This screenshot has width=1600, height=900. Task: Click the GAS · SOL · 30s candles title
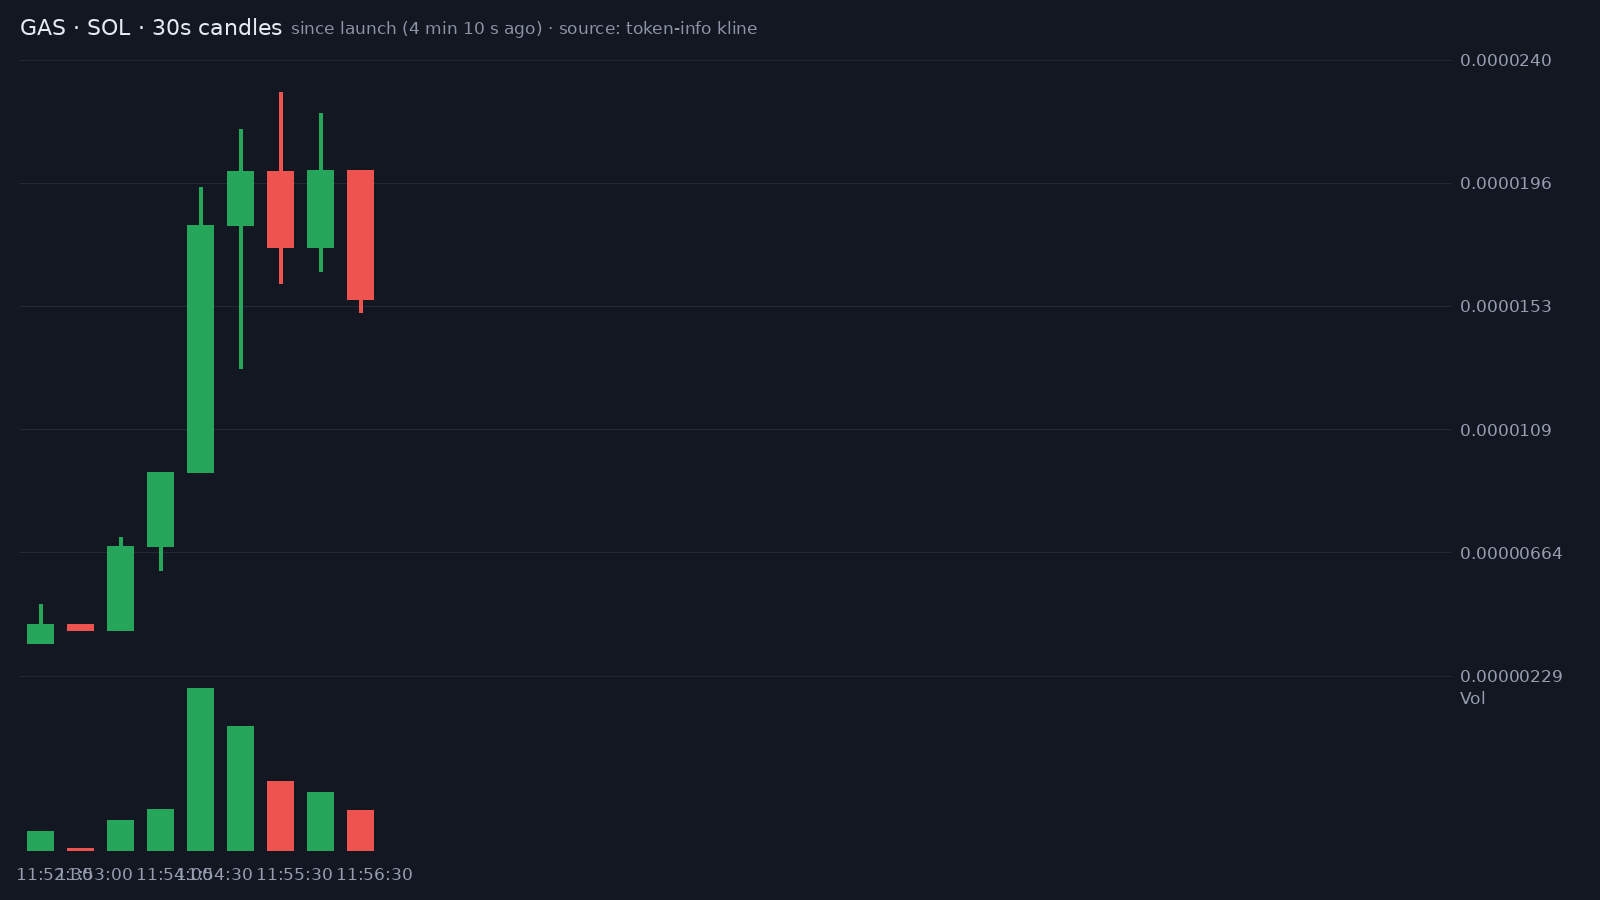tap(151, 28)
